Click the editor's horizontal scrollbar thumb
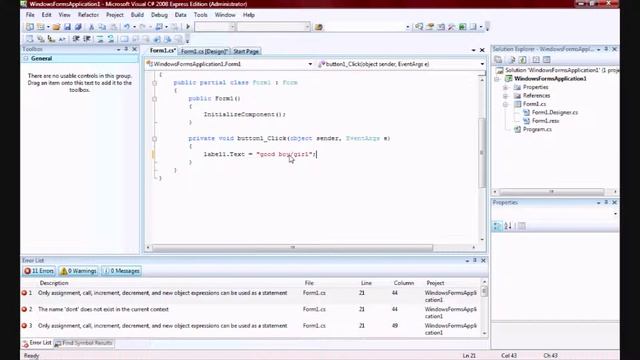Screen dimensions: 640x360 292,247
